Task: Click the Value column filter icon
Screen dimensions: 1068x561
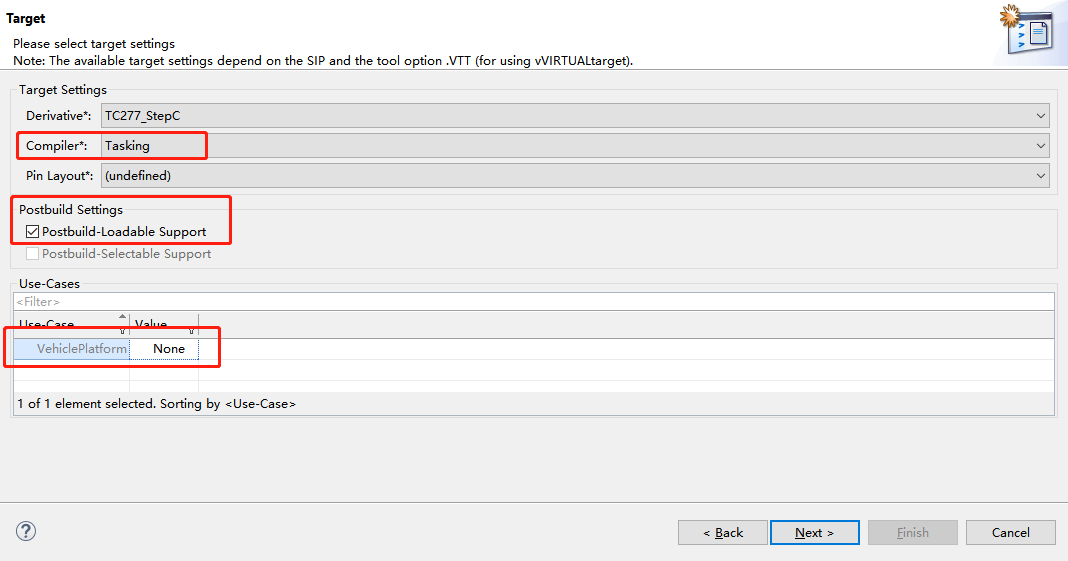Action: coord(191,331)
